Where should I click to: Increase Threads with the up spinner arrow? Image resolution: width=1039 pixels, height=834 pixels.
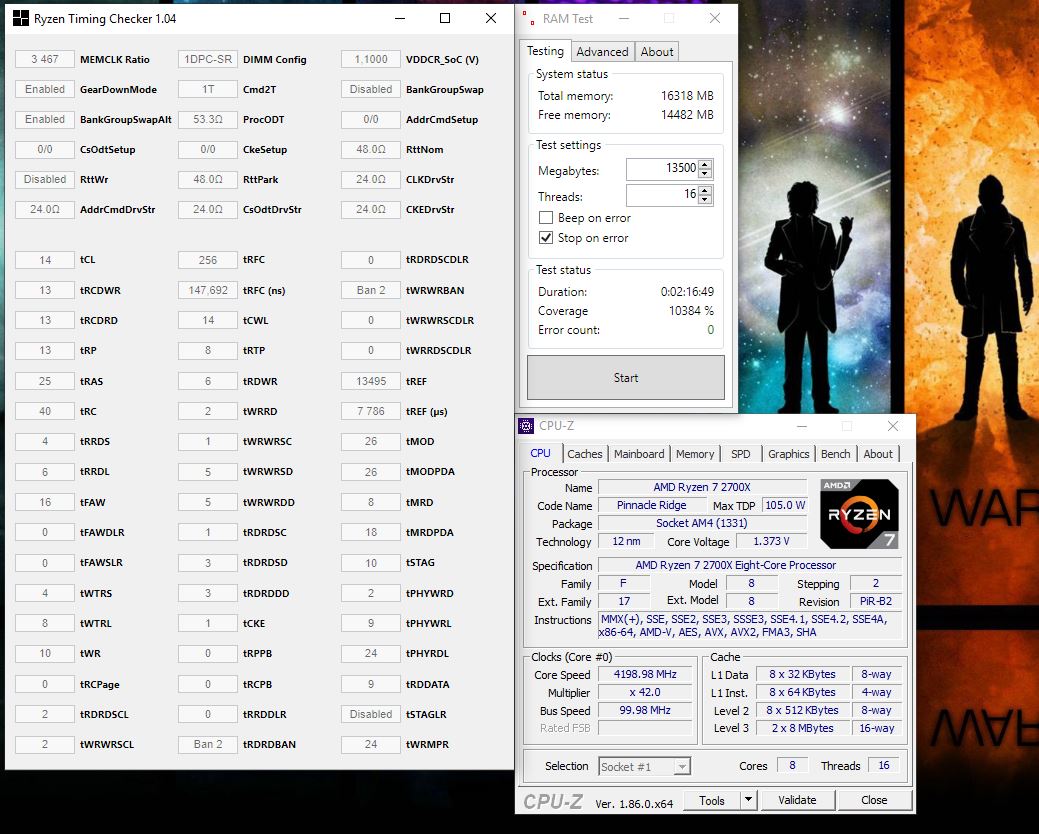coord(705,190)
